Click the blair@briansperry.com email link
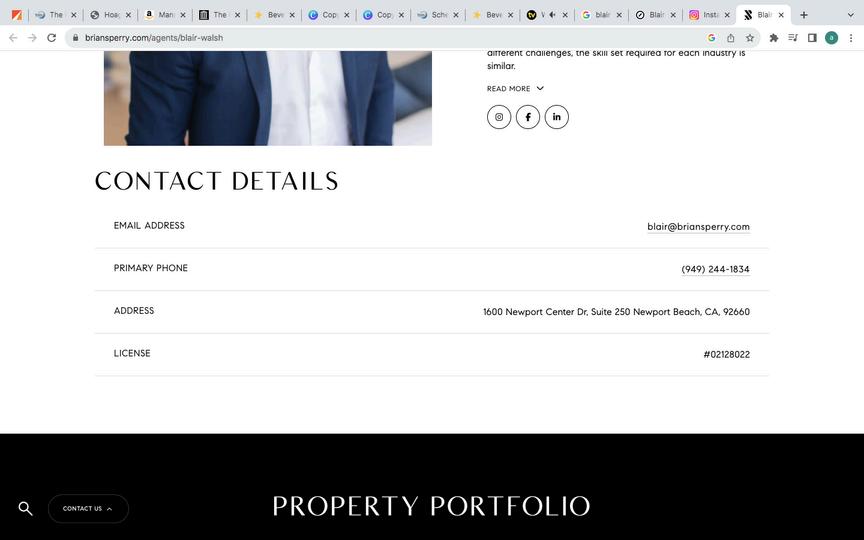Screen dimensions: 864x540 [698, 226]
